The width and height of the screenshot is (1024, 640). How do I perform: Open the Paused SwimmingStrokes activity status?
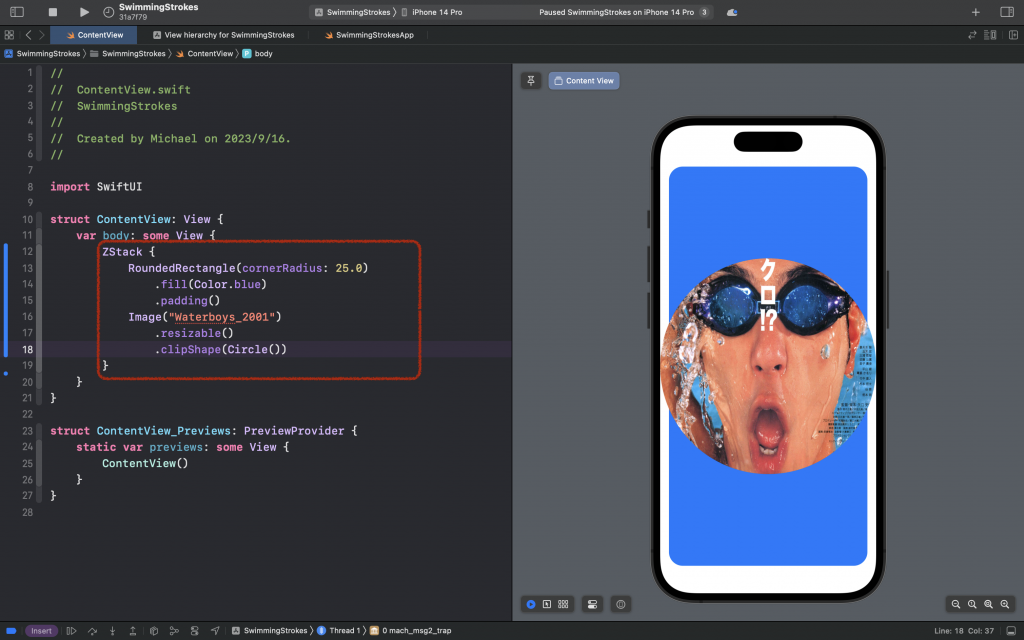[616, 12]
